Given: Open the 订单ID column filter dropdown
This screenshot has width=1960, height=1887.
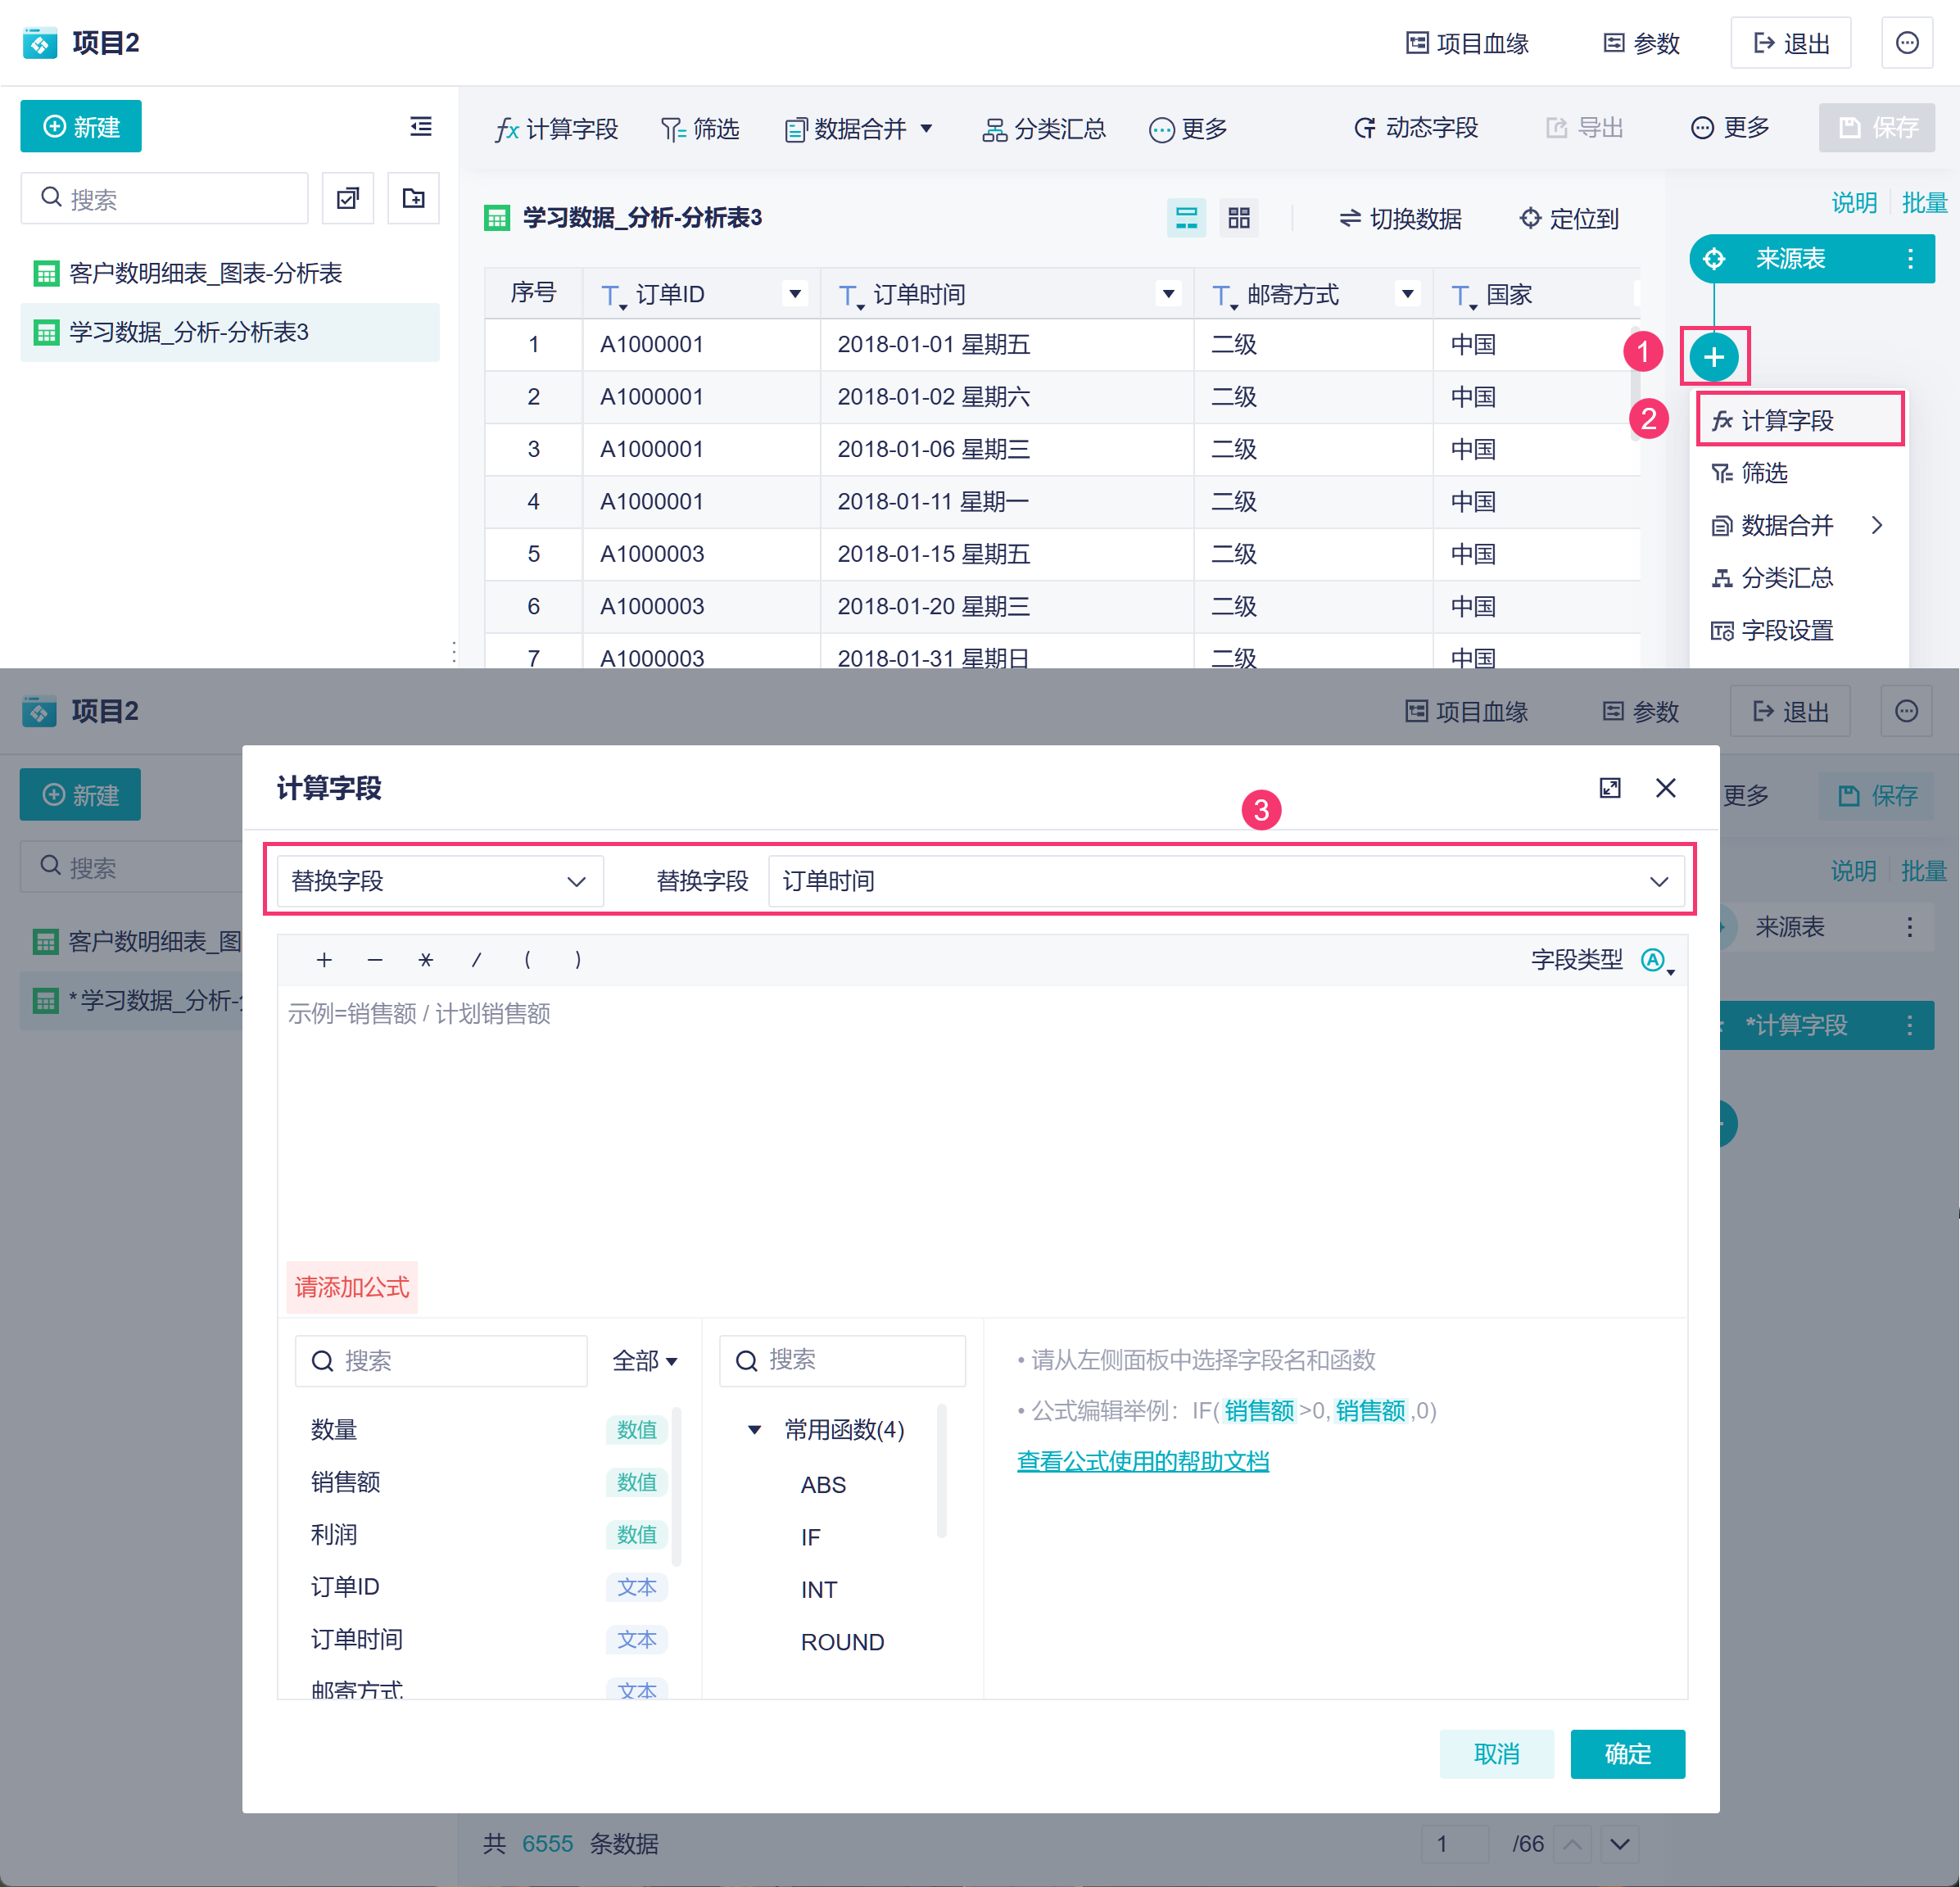Looking at the screenshot, I should (x=795, y=294).
